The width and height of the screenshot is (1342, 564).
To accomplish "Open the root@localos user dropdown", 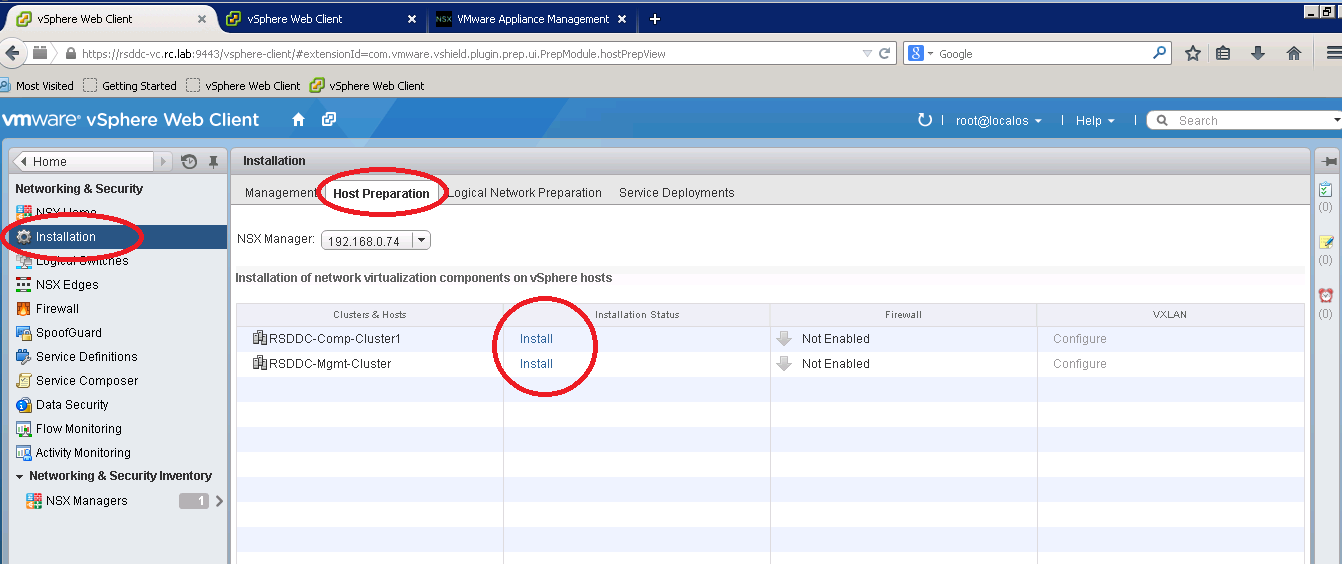I will [999, 121].
